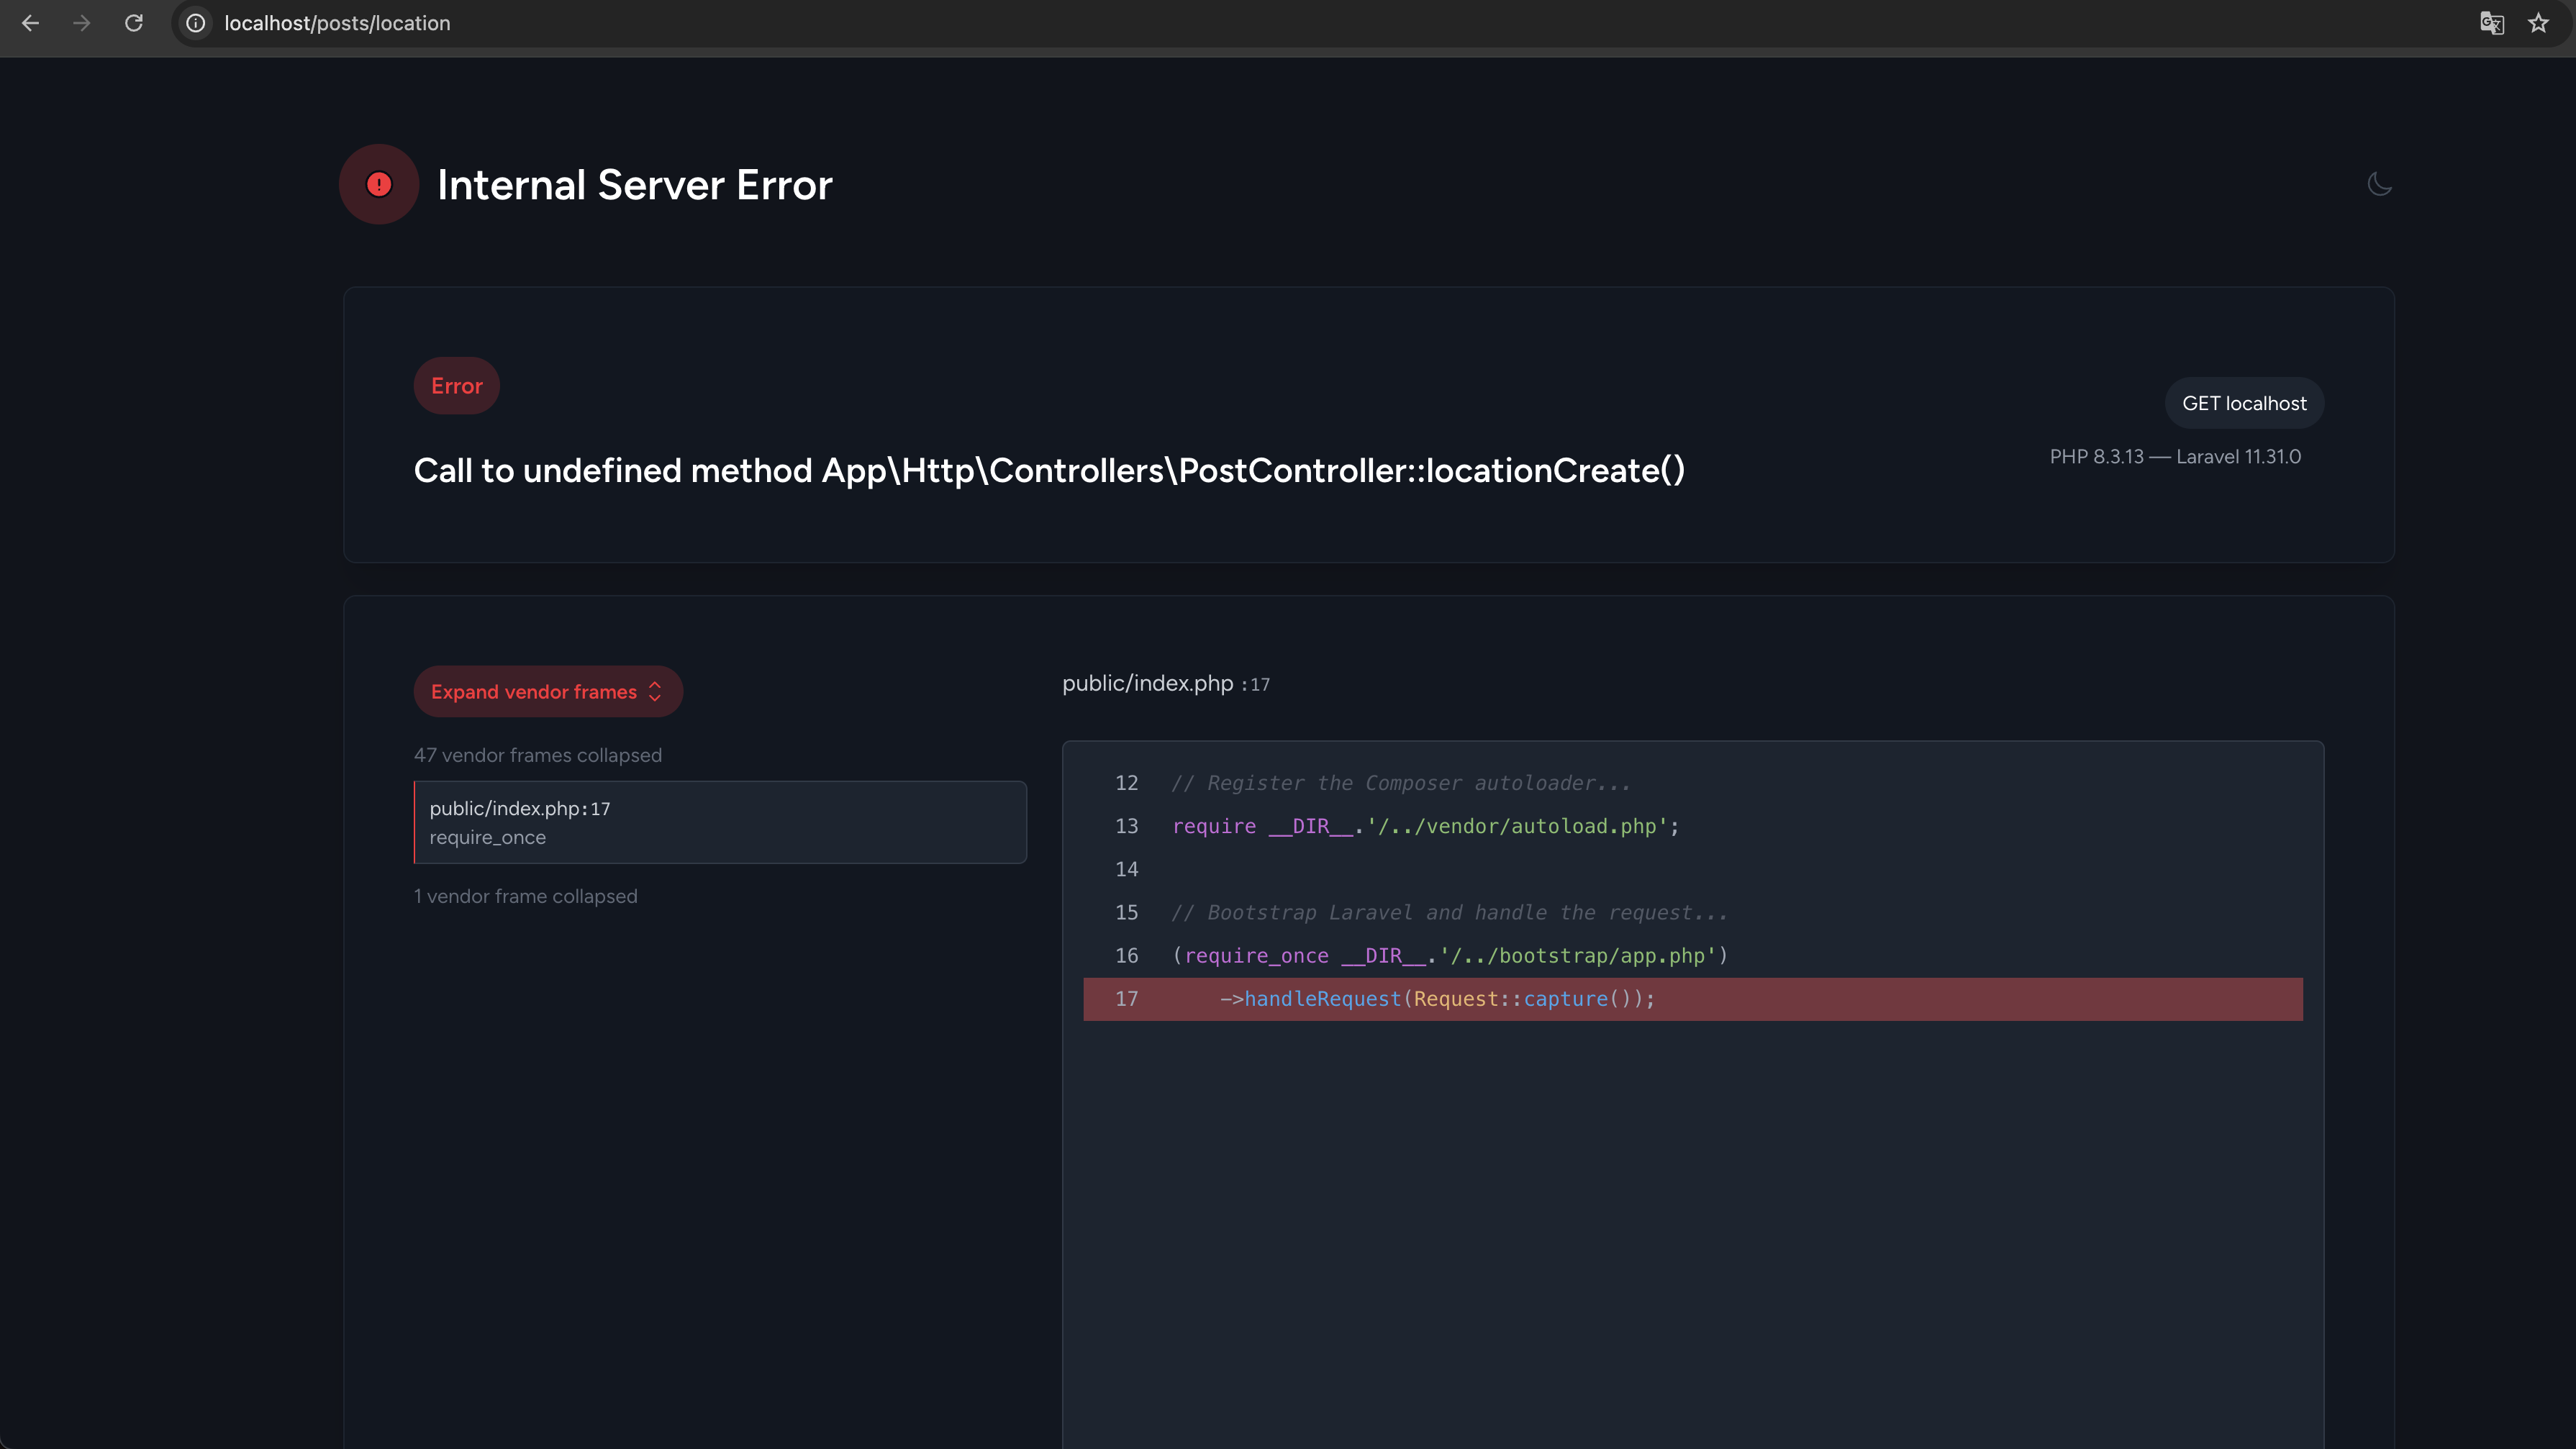The width and height of the screenshot is (2576, 1449).
Task: Open the Google Translate icon
Action: click(x=2491, y=23)
